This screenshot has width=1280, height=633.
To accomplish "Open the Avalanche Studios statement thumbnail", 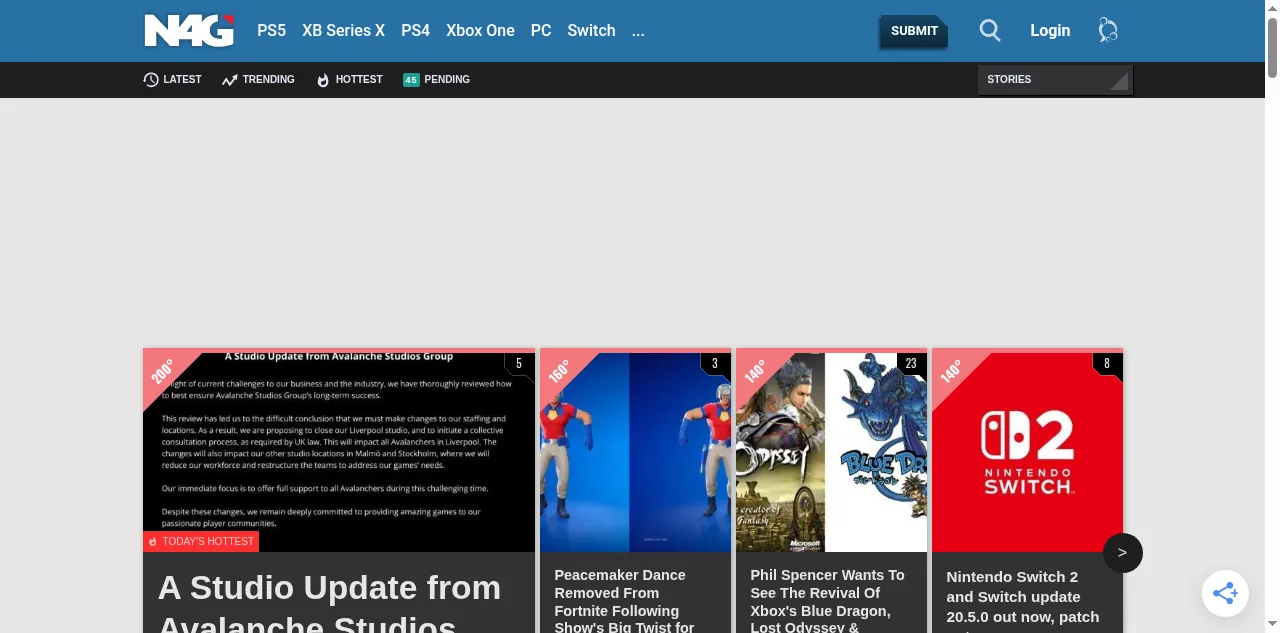I will (x=339, y=450).
